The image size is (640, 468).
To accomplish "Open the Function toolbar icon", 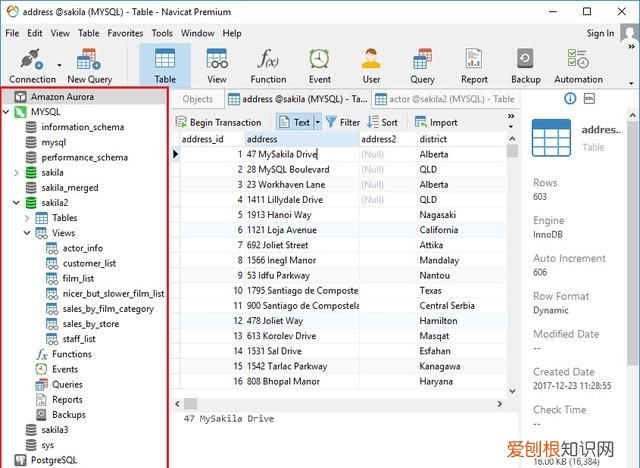I will click(268, 63).
